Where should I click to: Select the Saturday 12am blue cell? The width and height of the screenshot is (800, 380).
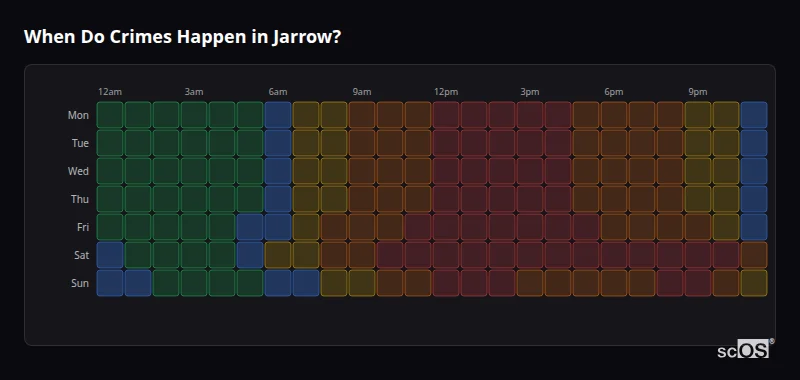pos(110,255)
